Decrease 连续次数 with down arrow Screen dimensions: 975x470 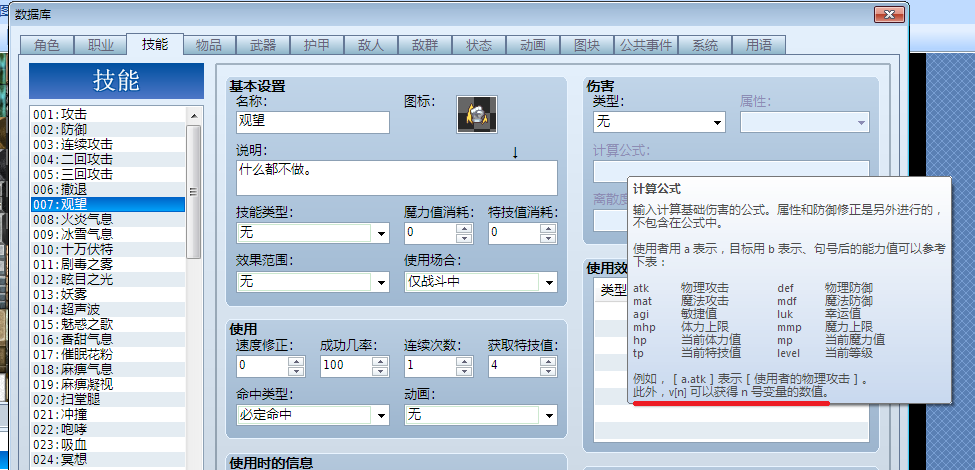click(x=464, y=371)
